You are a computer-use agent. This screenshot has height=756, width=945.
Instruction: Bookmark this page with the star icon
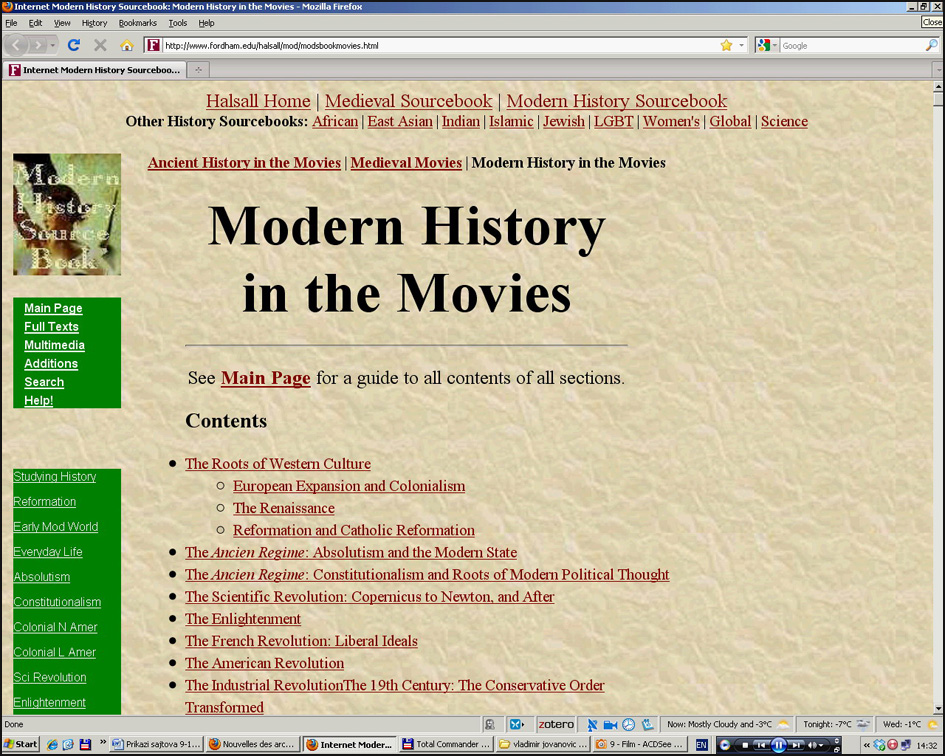pos(726,45)
